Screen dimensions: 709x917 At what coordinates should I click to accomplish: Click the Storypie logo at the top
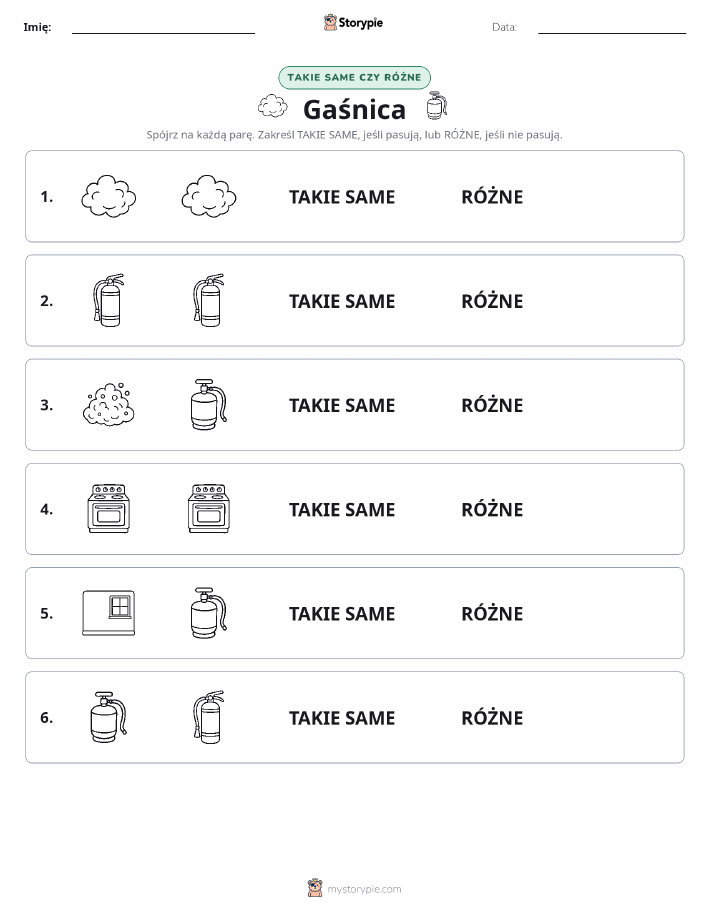coord(353,23)
